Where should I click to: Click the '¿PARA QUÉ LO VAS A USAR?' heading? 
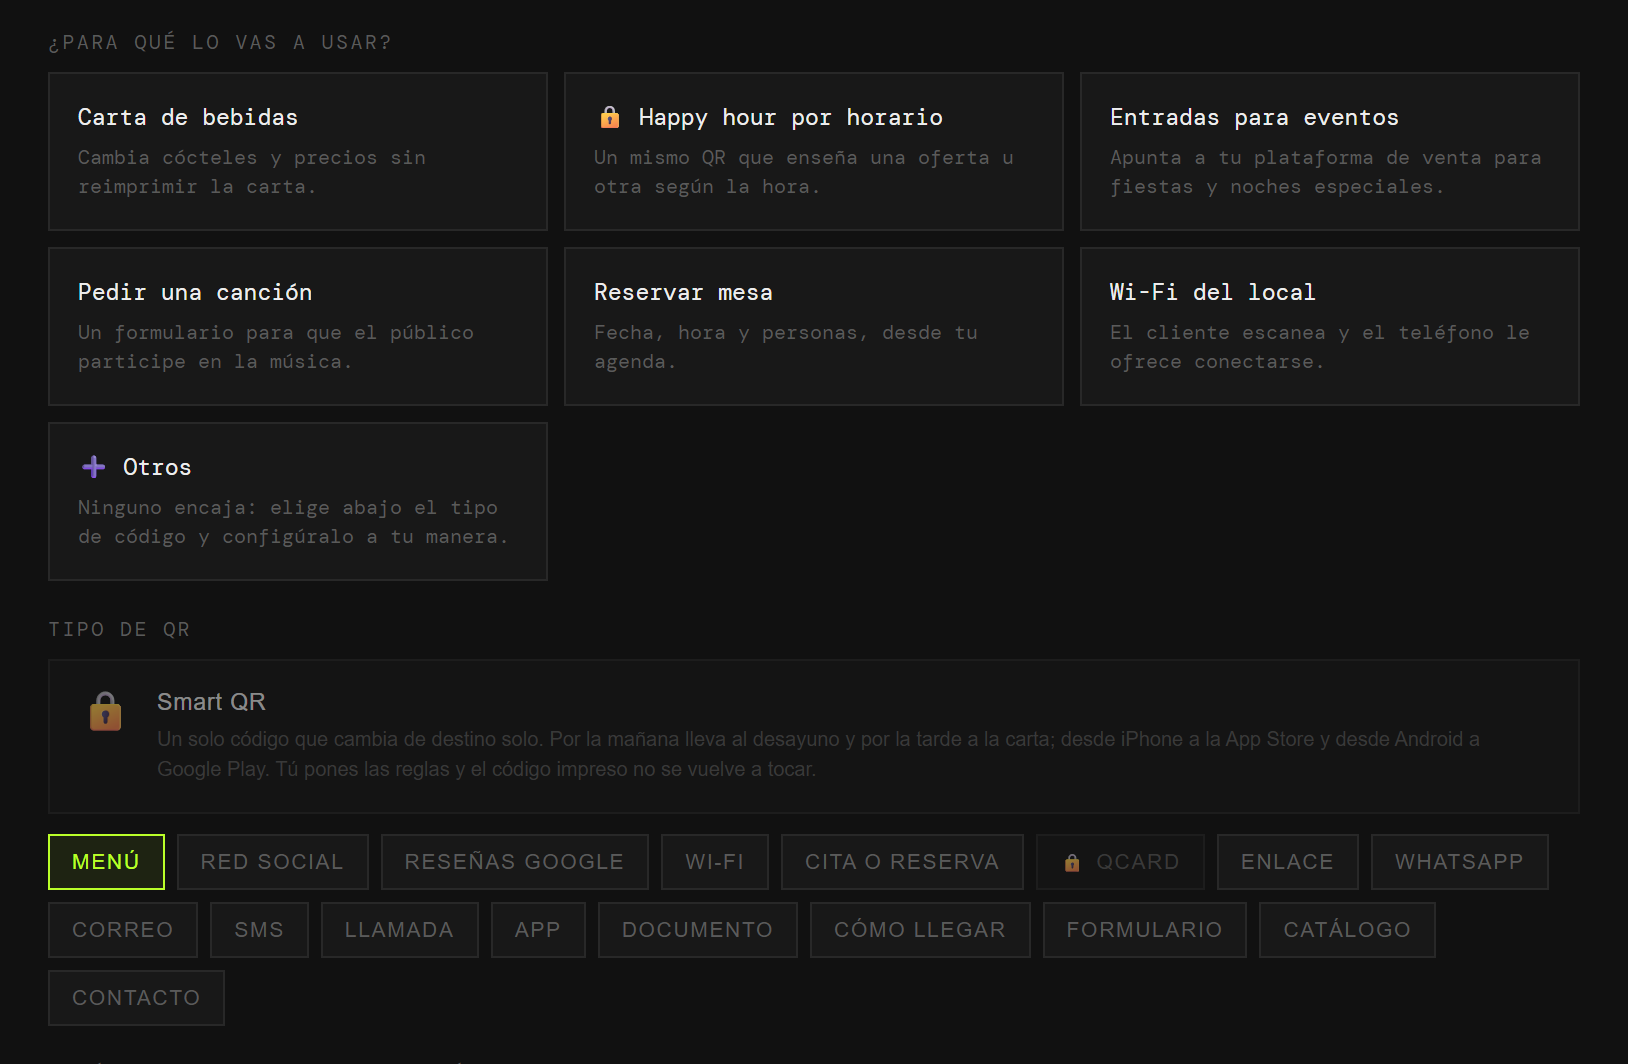(x=220, y=42)
